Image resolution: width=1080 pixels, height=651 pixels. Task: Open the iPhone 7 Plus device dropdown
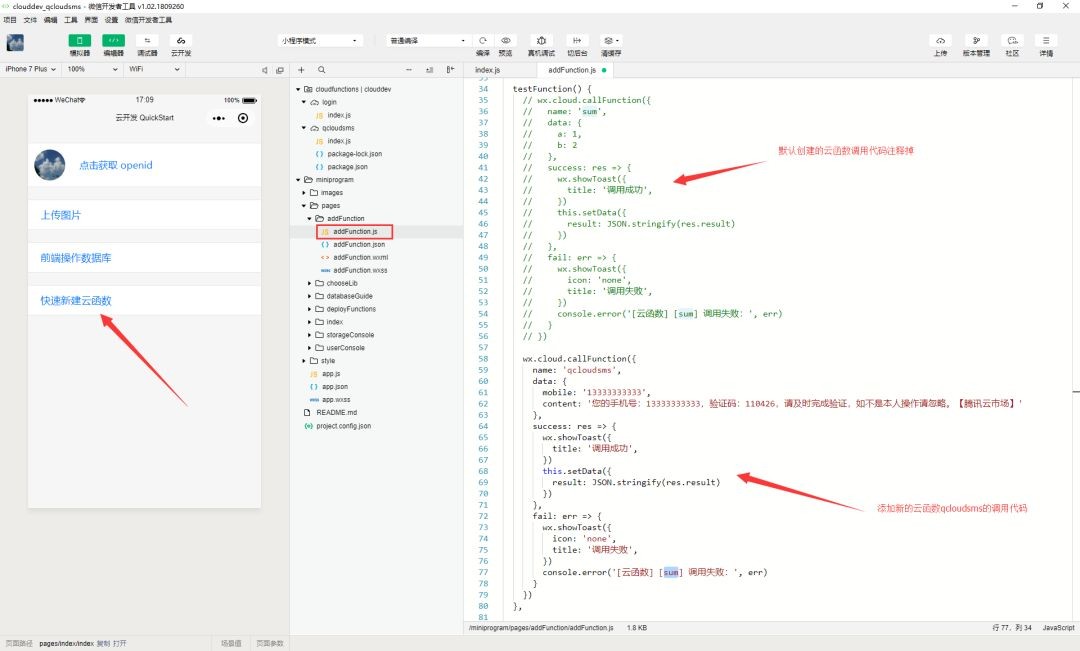[x=30, y=69]
